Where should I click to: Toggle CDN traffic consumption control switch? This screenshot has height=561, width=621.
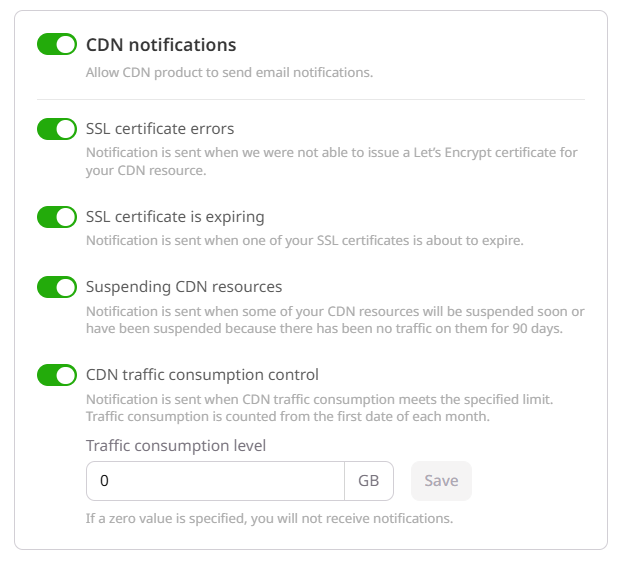(57, 375)
